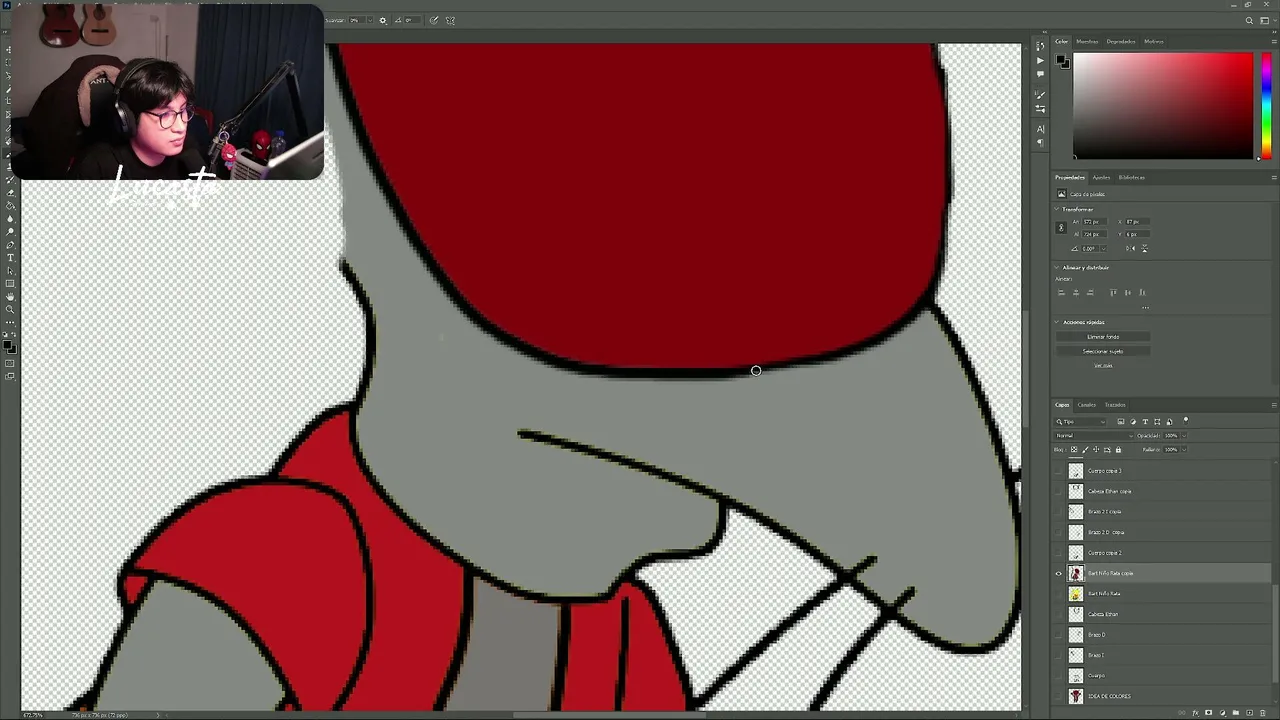Open the search magnifier in the top bar
1280x720 pixels.
point(1249,20)
